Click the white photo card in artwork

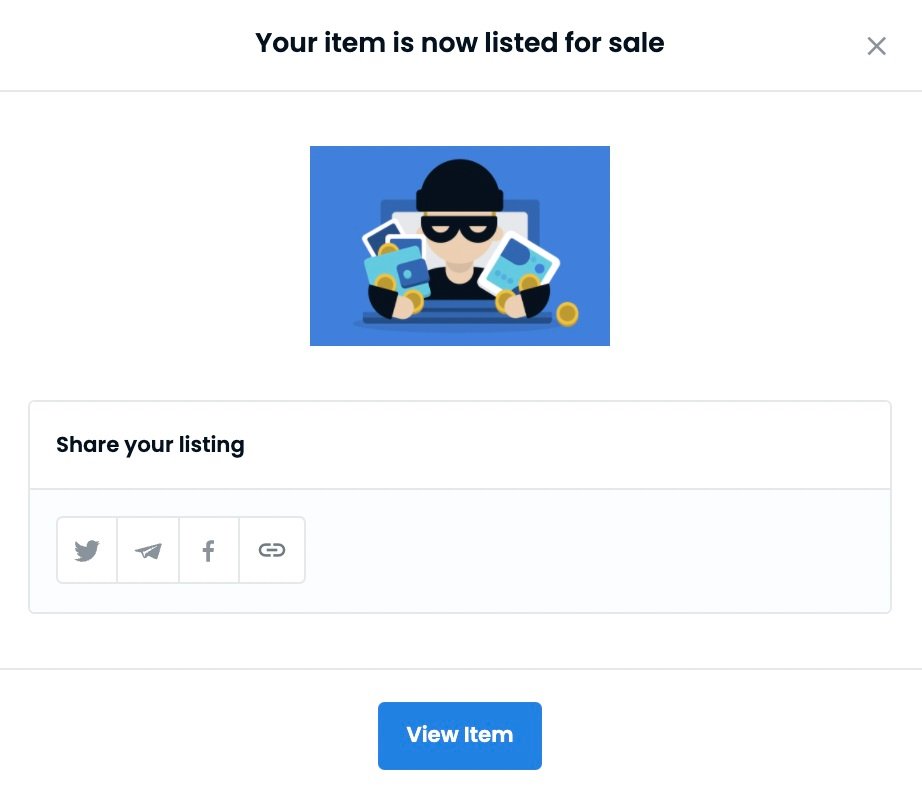click(x=518, y=264)
